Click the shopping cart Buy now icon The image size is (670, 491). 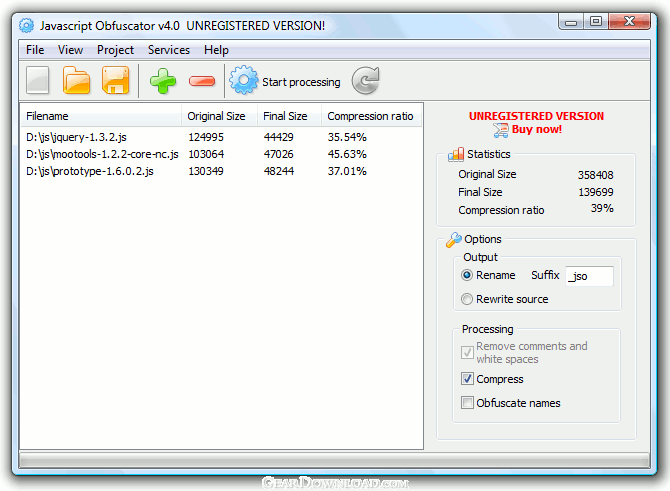tap(501, 130)
